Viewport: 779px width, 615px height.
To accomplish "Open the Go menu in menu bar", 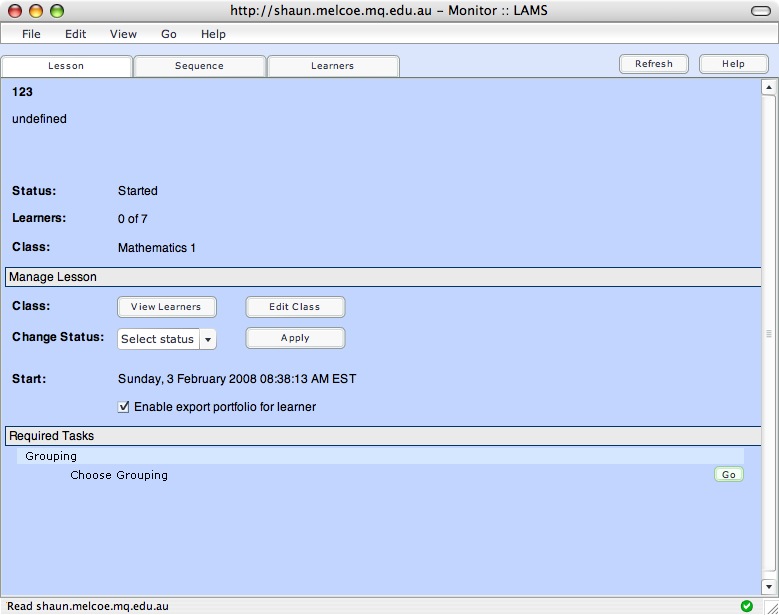I will 169,34.
